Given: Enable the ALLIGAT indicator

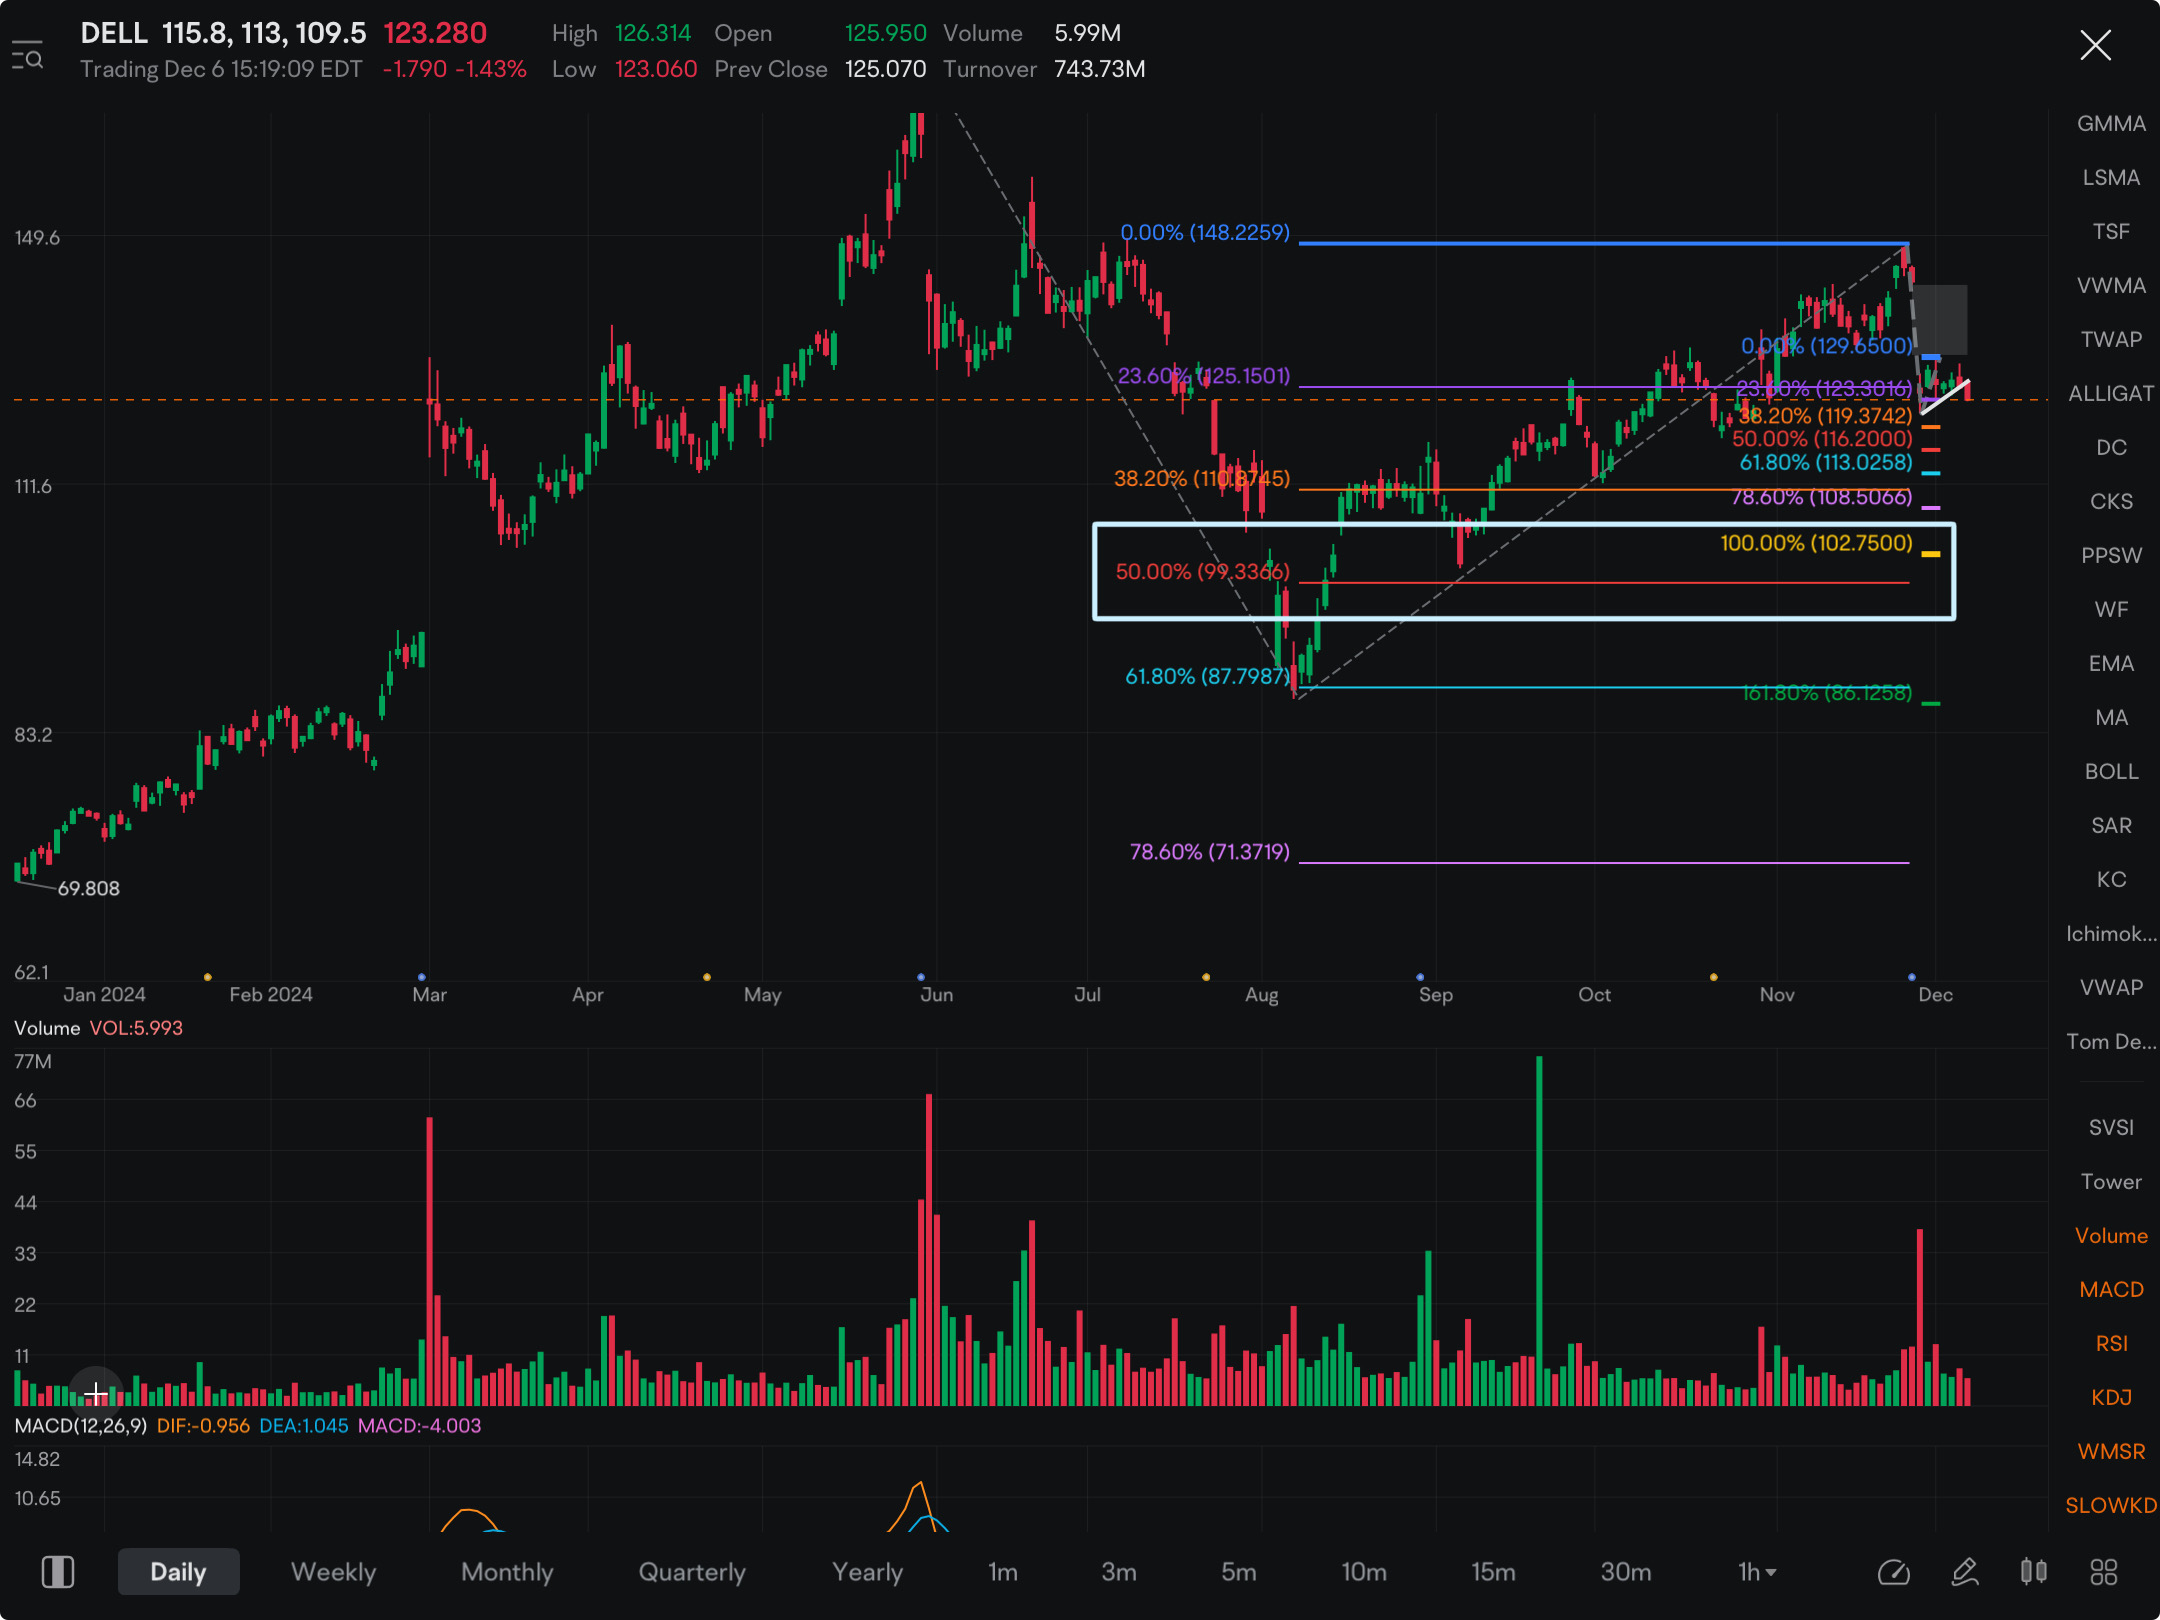Looking at the screenshot, I should [2111, 394].
